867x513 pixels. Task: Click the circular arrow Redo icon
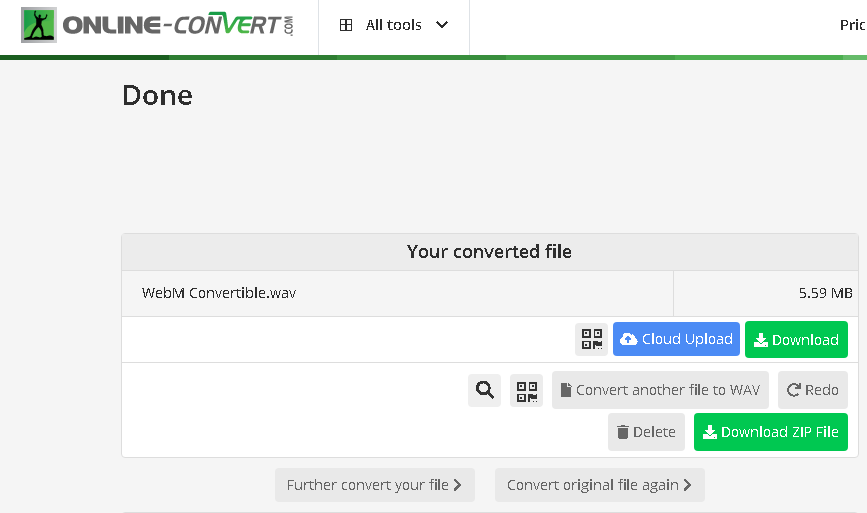[794, 390]
